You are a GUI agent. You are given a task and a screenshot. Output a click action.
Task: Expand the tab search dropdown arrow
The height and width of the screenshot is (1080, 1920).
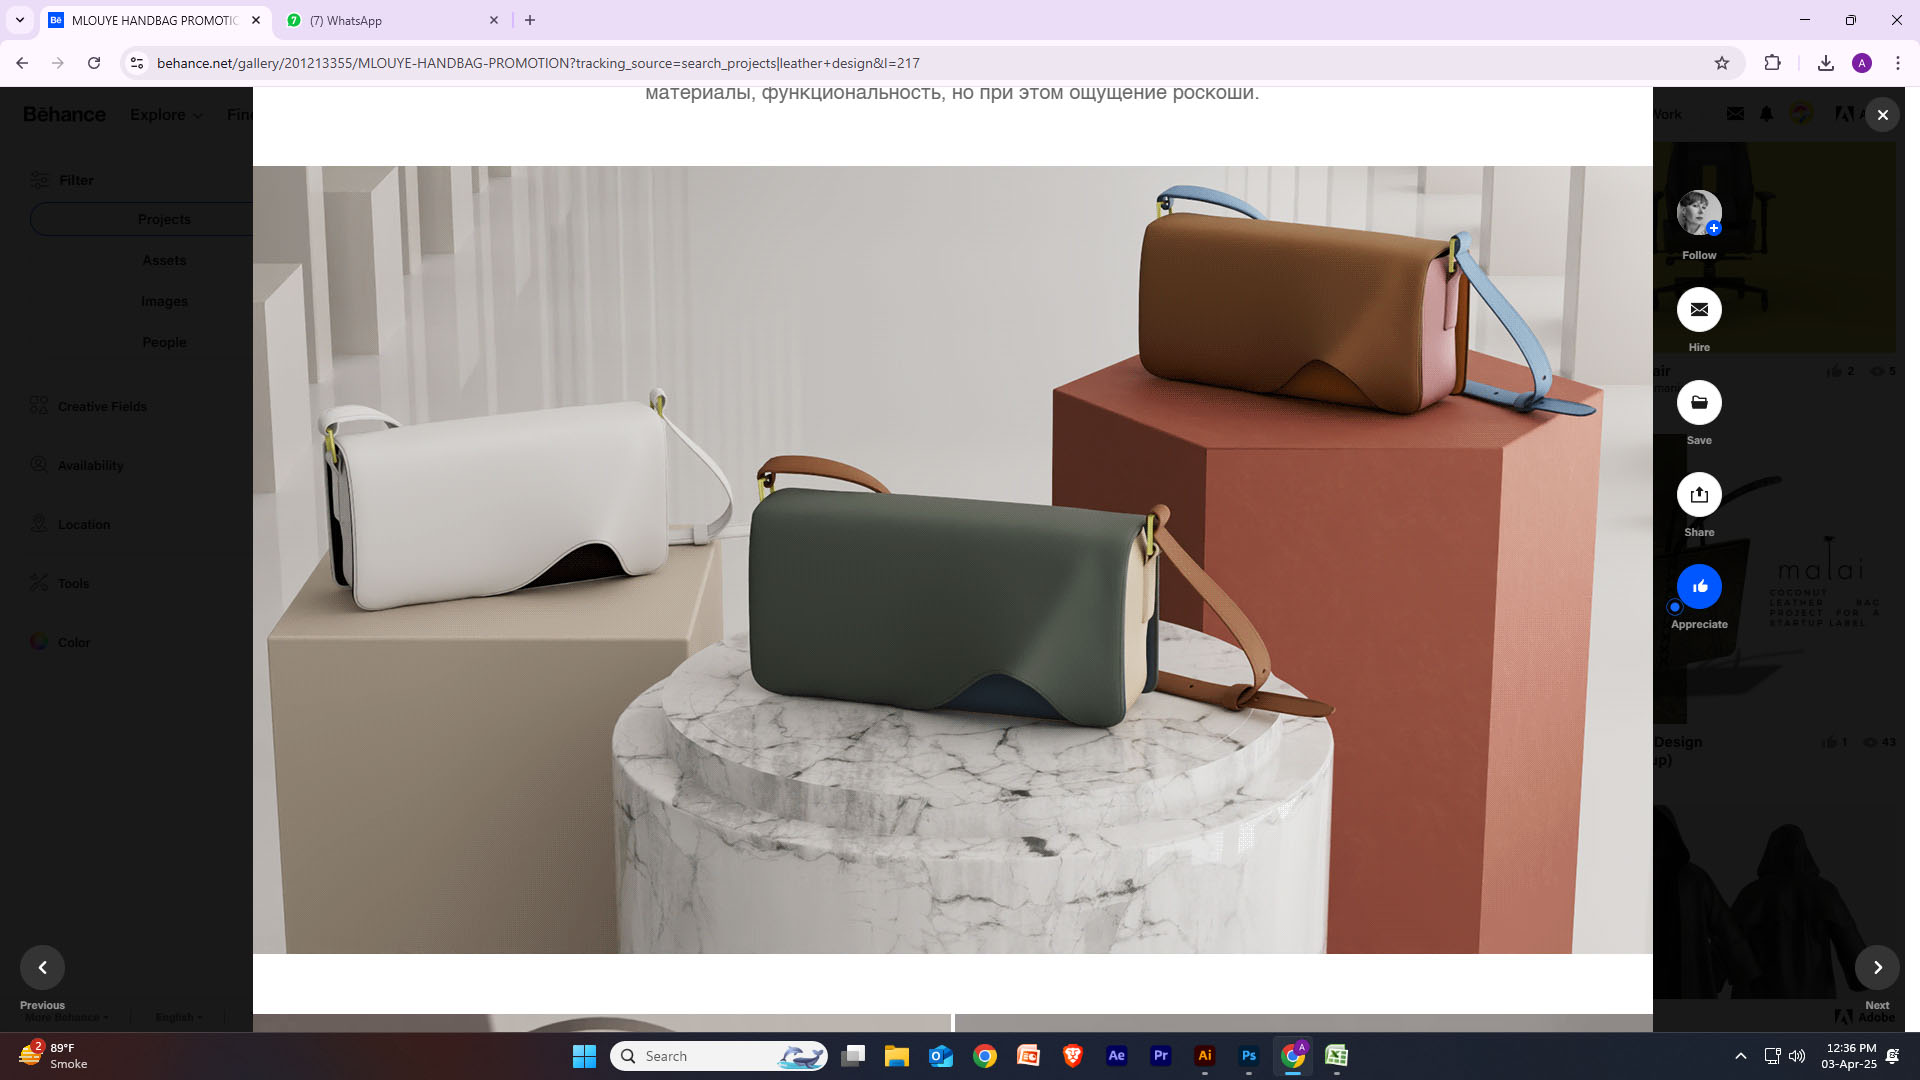[19, 20]
